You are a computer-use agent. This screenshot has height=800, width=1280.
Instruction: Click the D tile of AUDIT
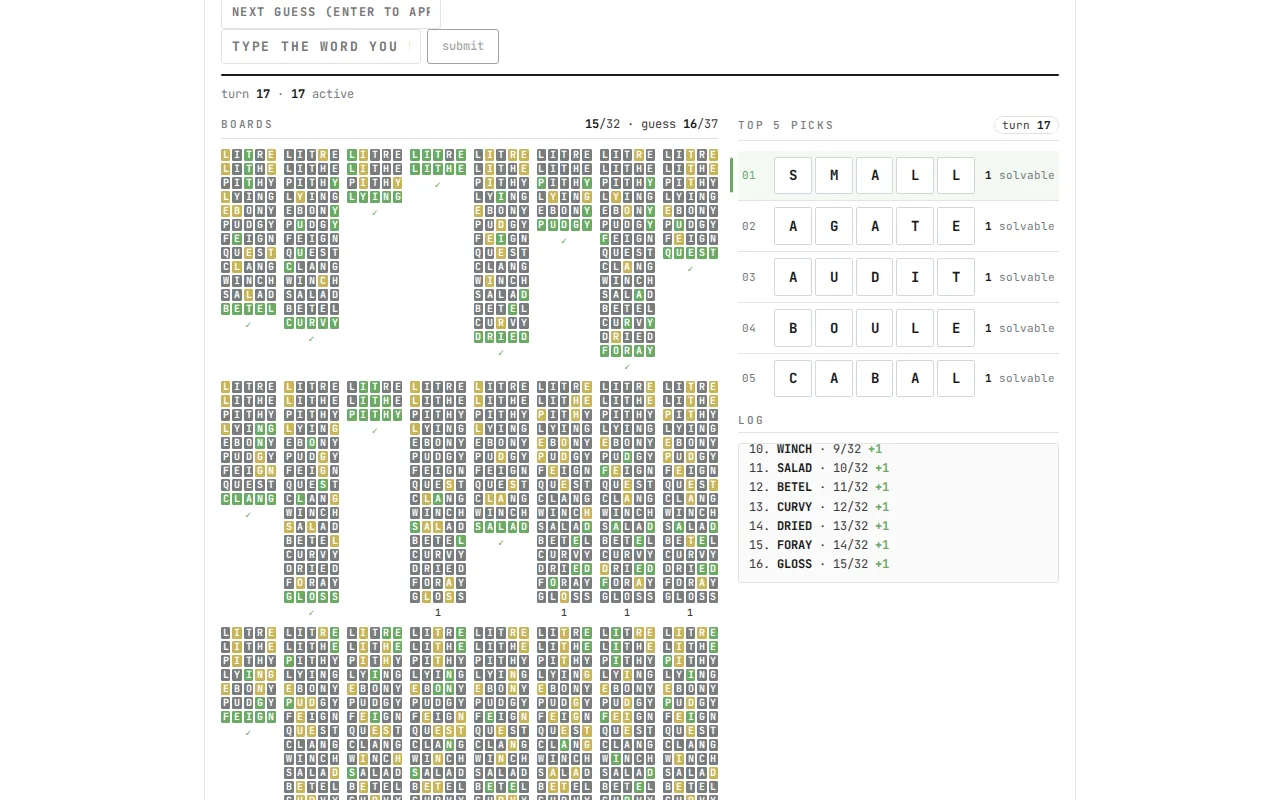point(875,277)
